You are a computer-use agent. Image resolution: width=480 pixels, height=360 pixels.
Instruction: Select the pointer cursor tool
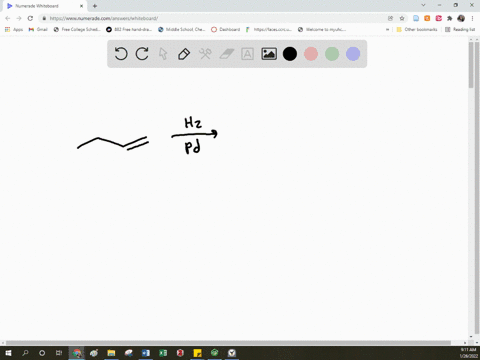point(163,54)
